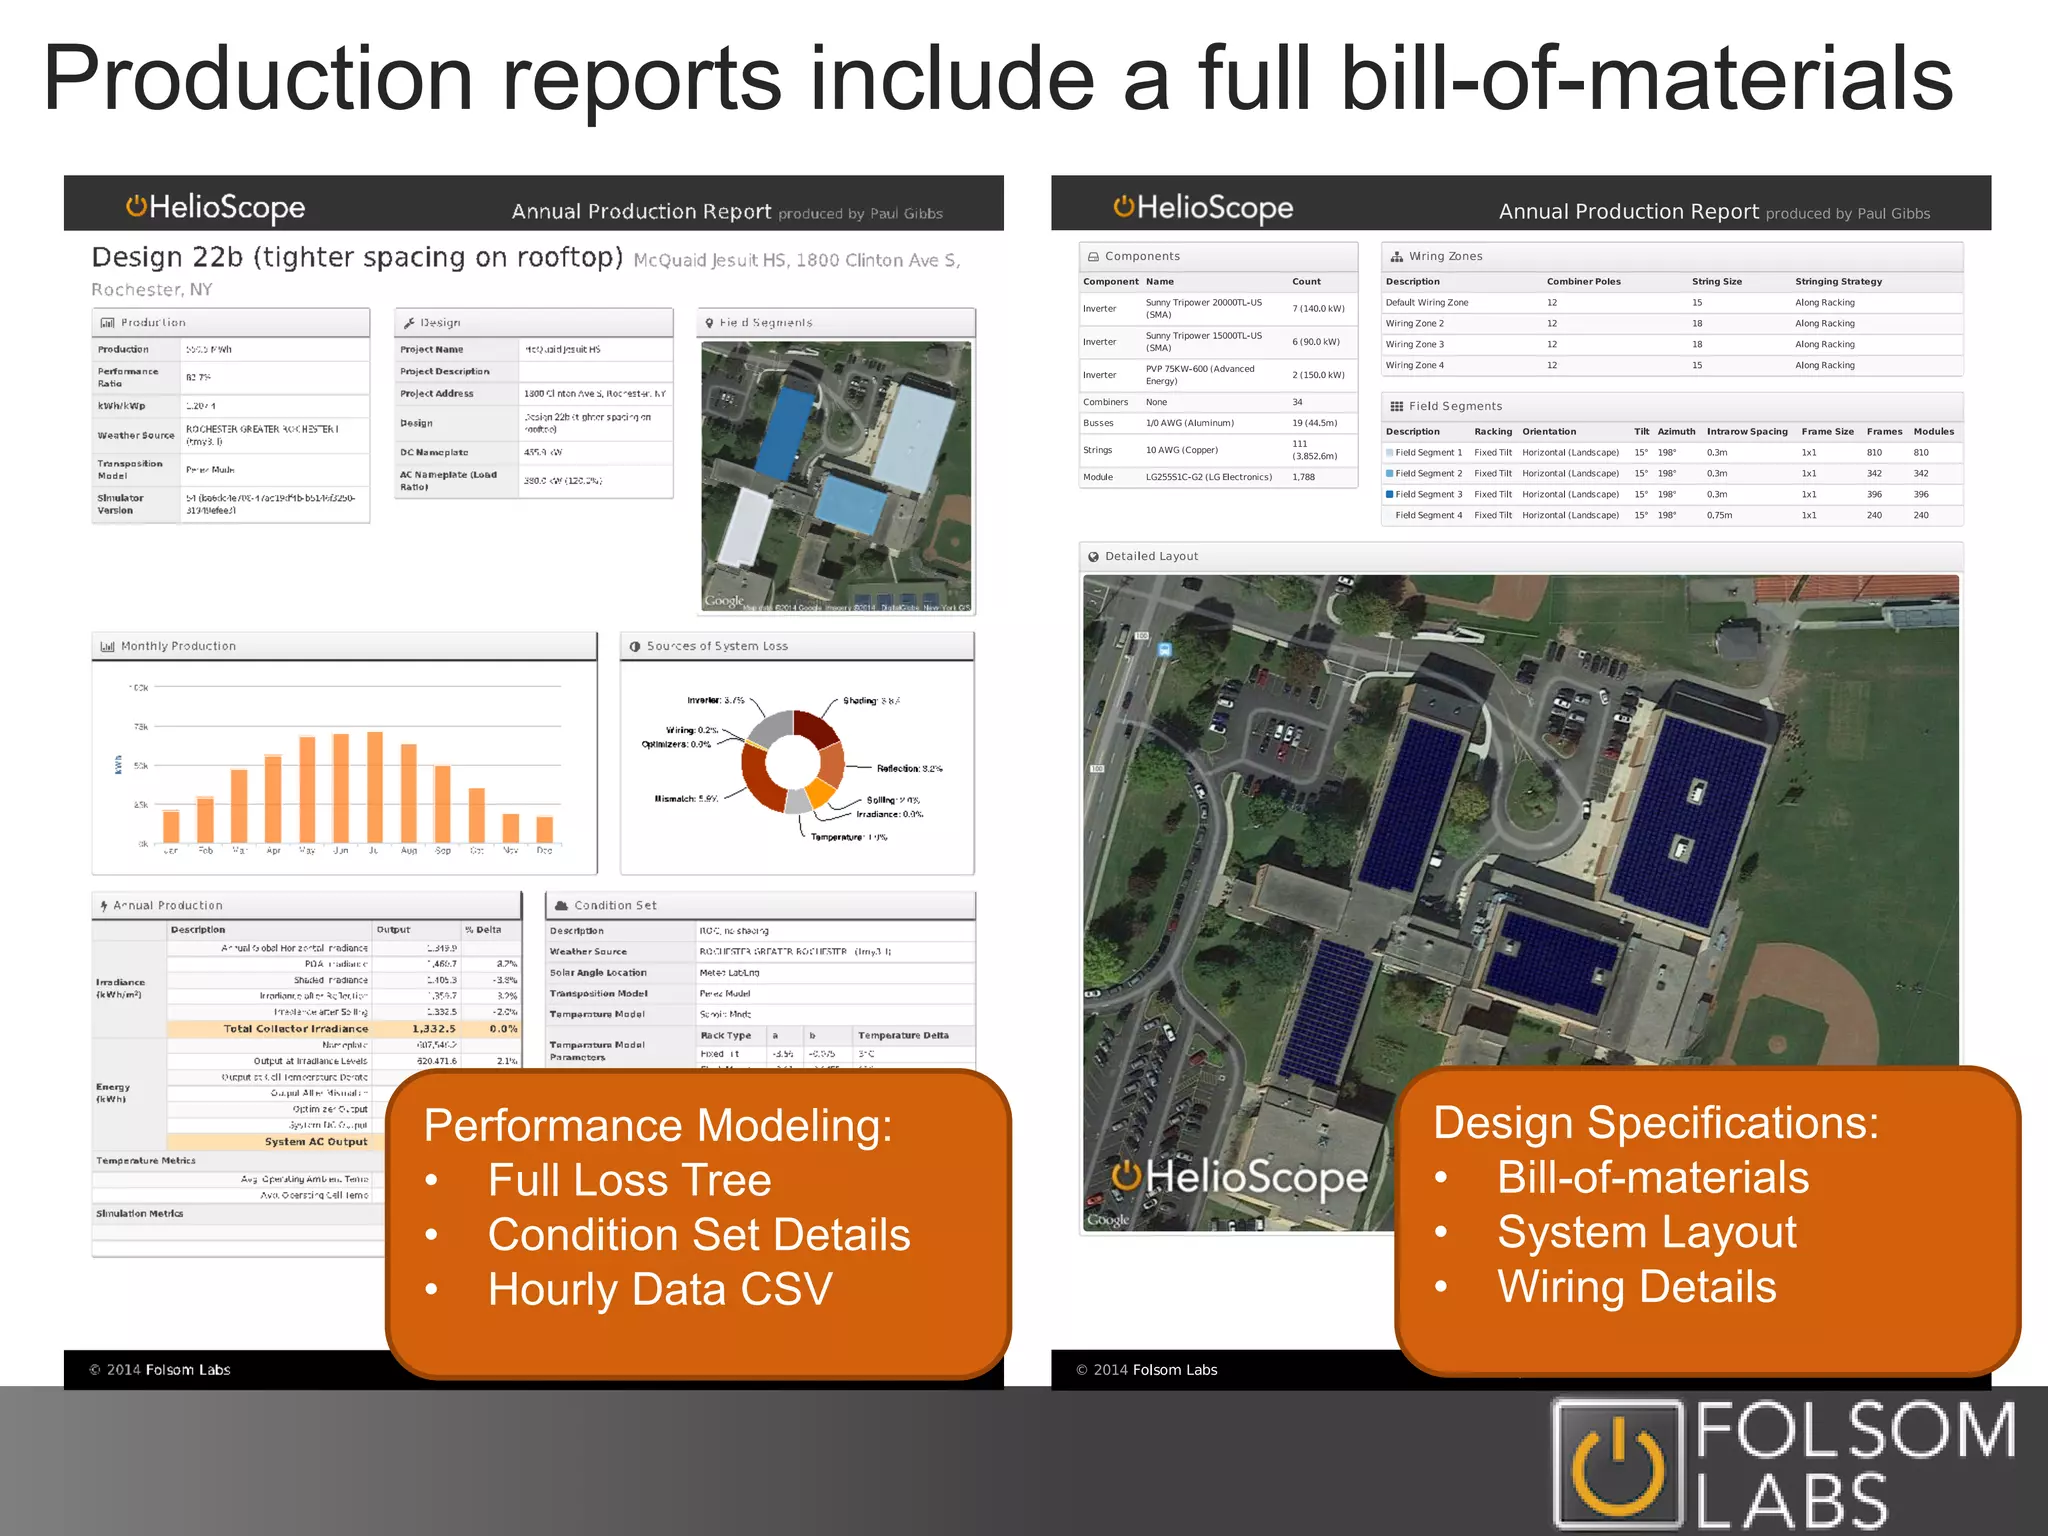Click the Field Segment 3 dark blue color swatch
2048x1536 pixels.
pyautogui.click(x=1389, y=495)
